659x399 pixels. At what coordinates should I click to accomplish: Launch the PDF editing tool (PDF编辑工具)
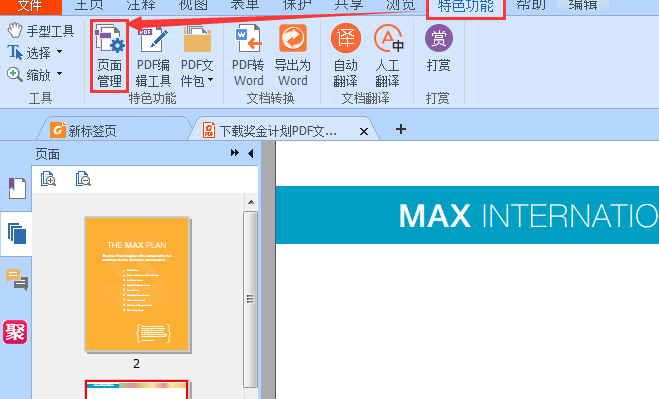(x=153, y=55)
